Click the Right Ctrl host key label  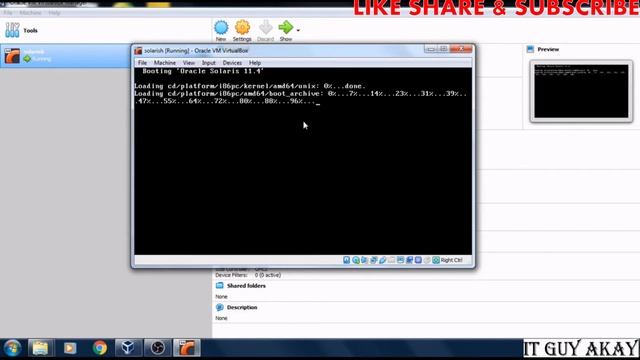tap(451, 260)
